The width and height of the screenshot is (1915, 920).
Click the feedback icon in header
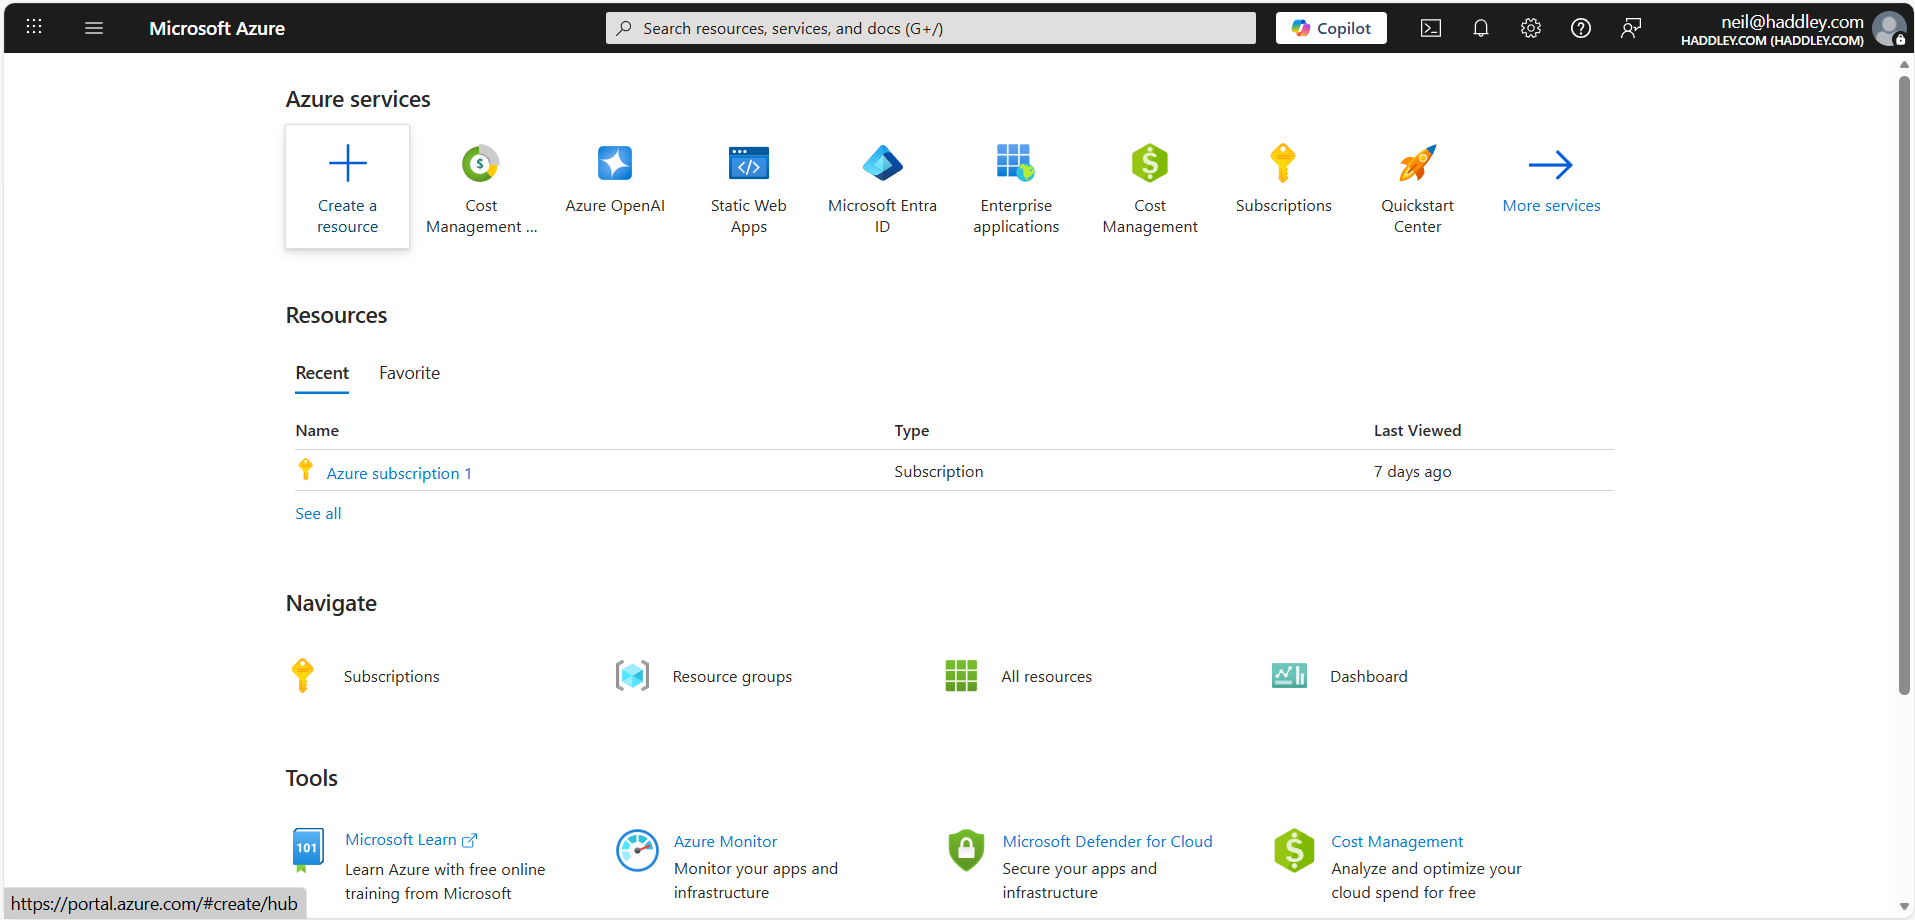(1631, 28)
